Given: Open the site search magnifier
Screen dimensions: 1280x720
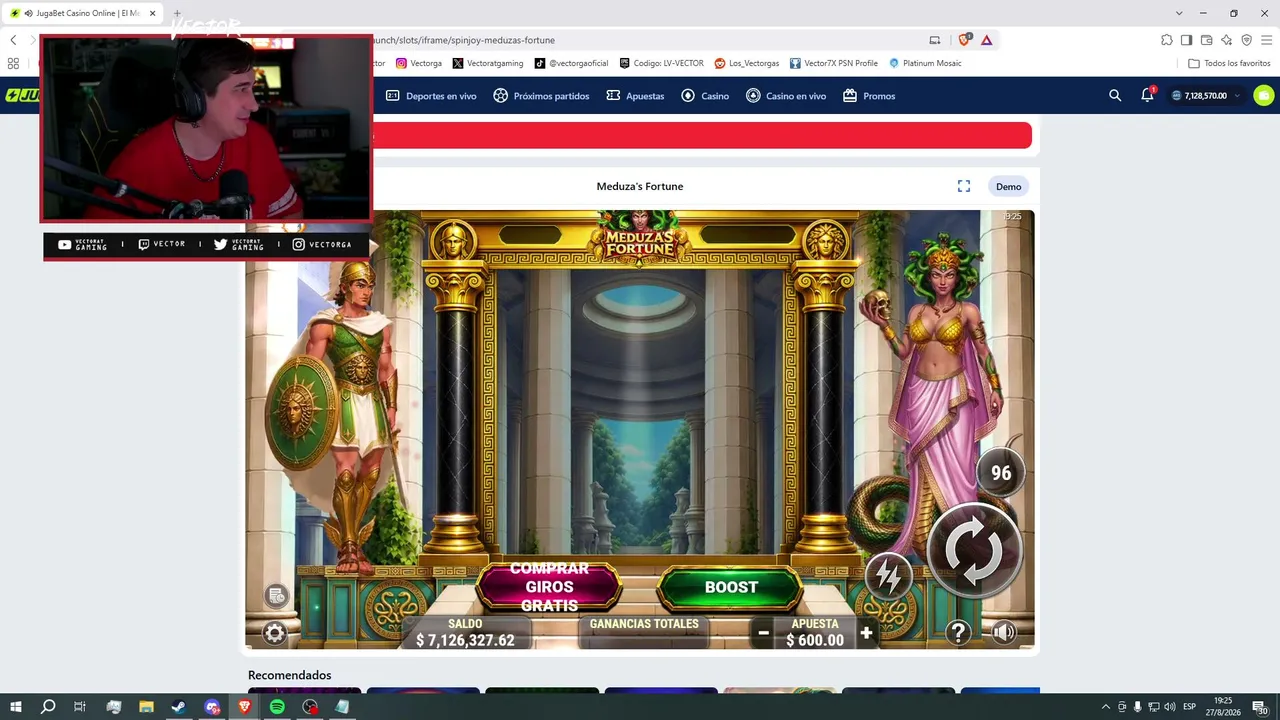Looking at the screenshot, I should click(x=1115, y=96).
